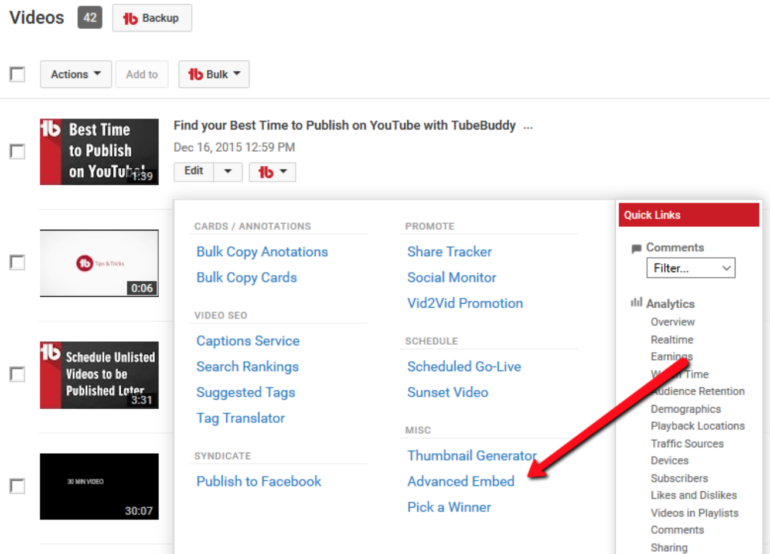Select checkbox for Schedule Unlisted Videos video
The image size is (770, 554).
click(x=18, y=374)
